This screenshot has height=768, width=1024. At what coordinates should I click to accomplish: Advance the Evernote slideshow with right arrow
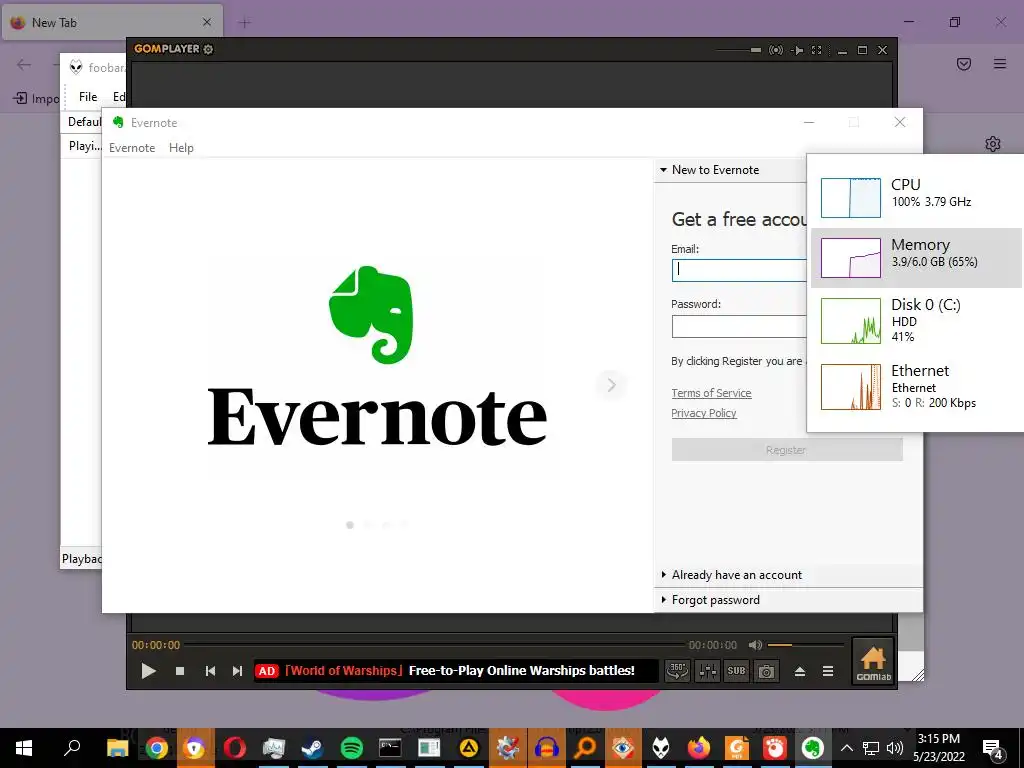611,385
